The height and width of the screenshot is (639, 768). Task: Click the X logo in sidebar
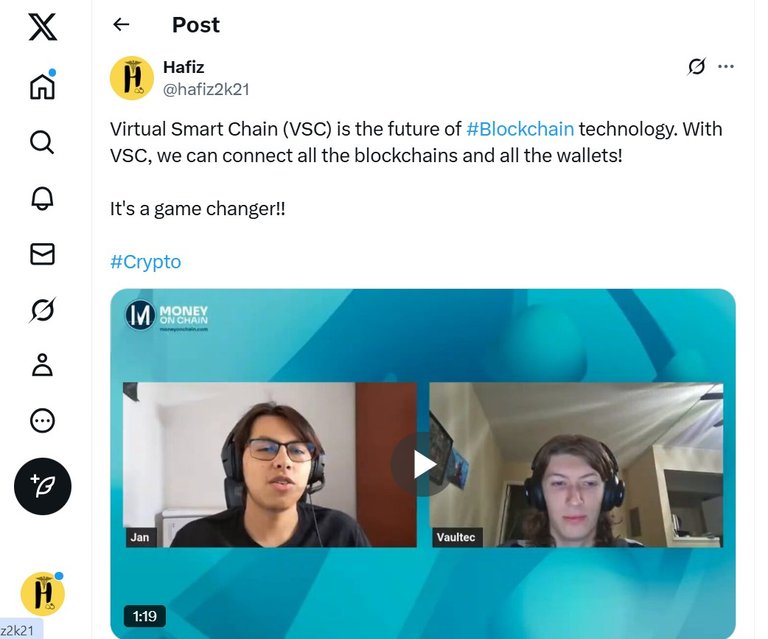43,27
